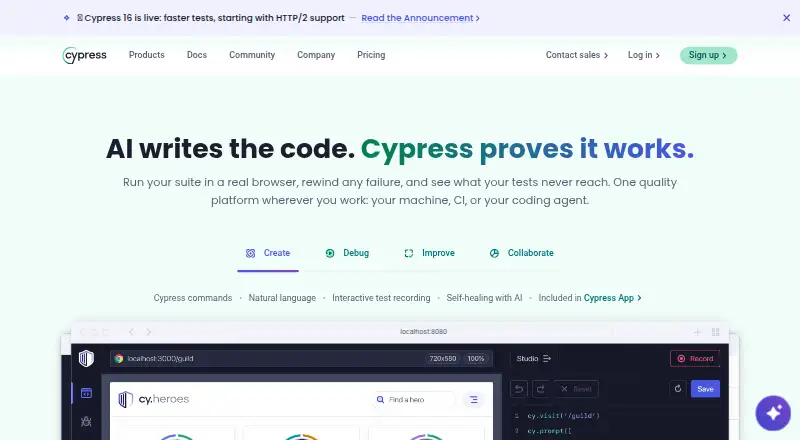This screenshot has height=440, width=800.
Task: Click the shield logo in app sidebar
Action: point(86,358)
